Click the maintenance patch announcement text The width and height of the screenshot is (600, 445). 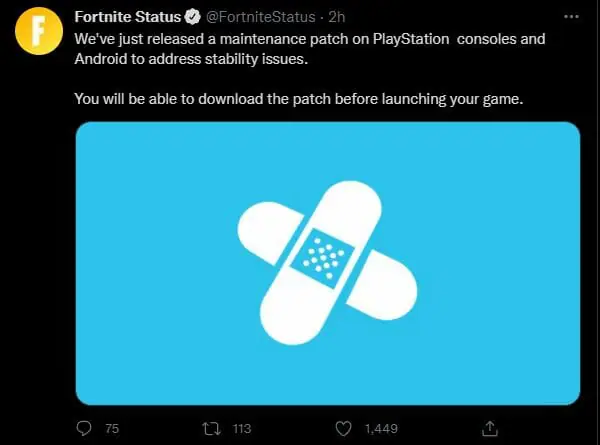pyautogui.click(x=310, y=49)
